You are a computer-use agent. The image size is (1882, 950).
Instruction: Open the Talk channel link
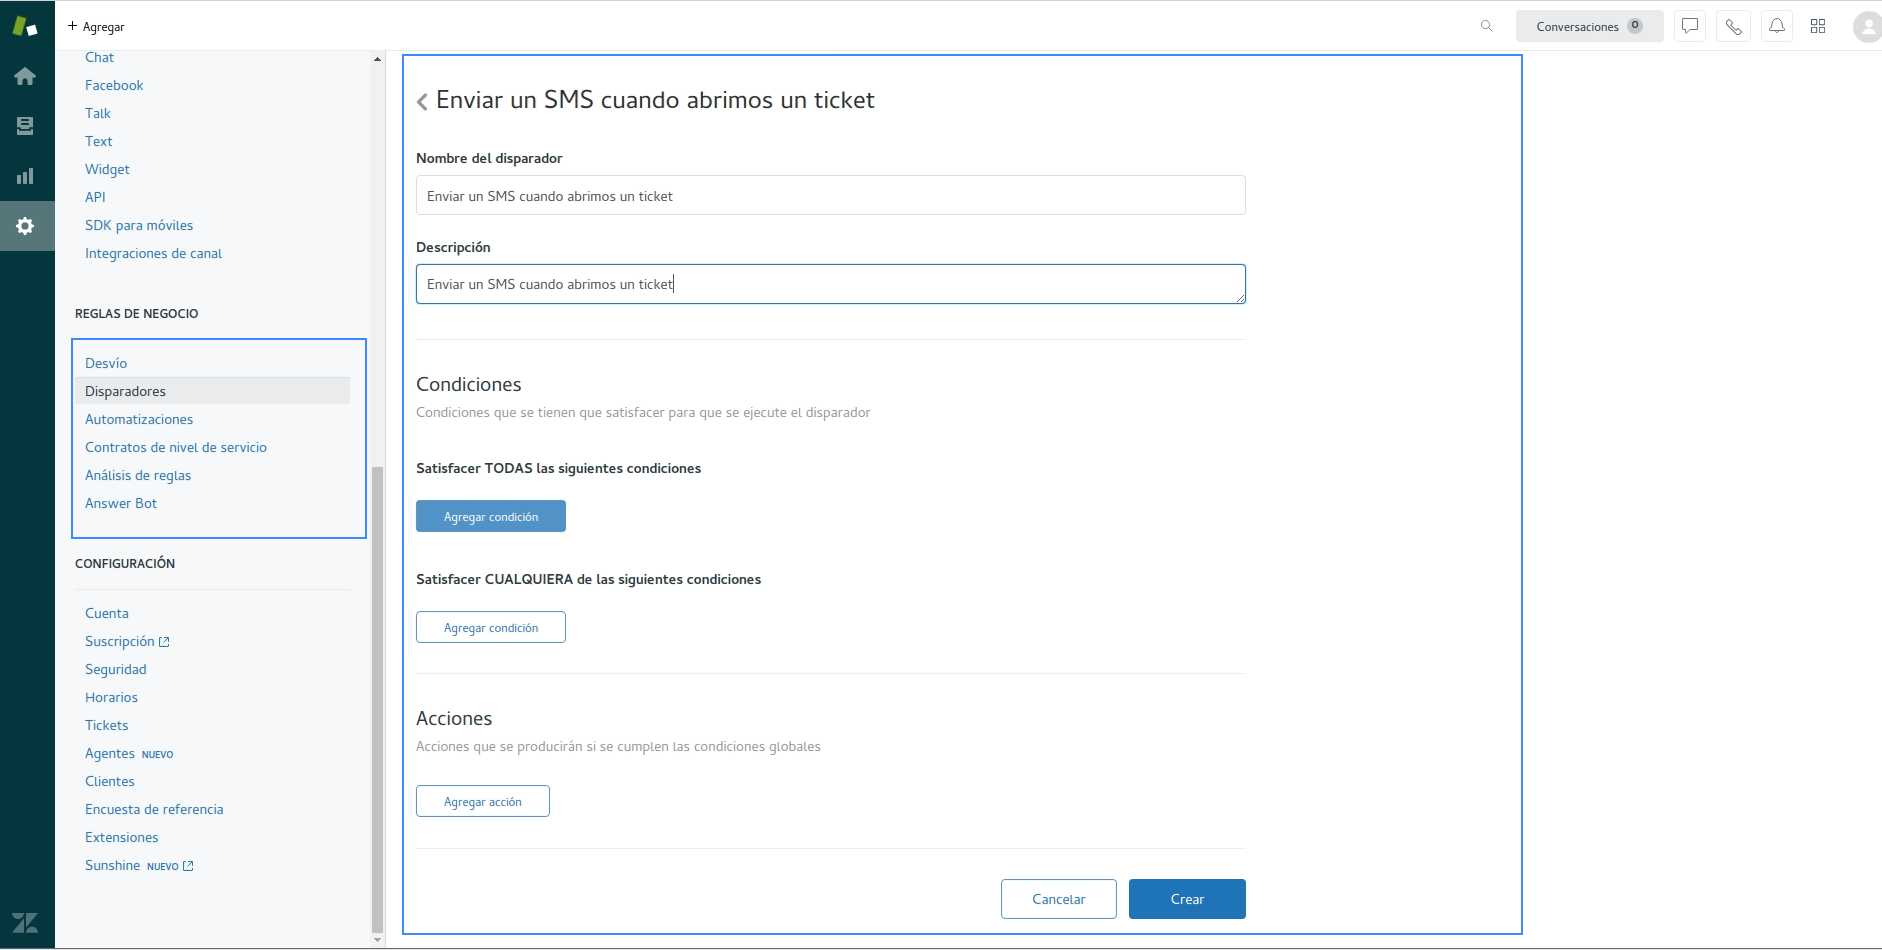coord(98,113)
